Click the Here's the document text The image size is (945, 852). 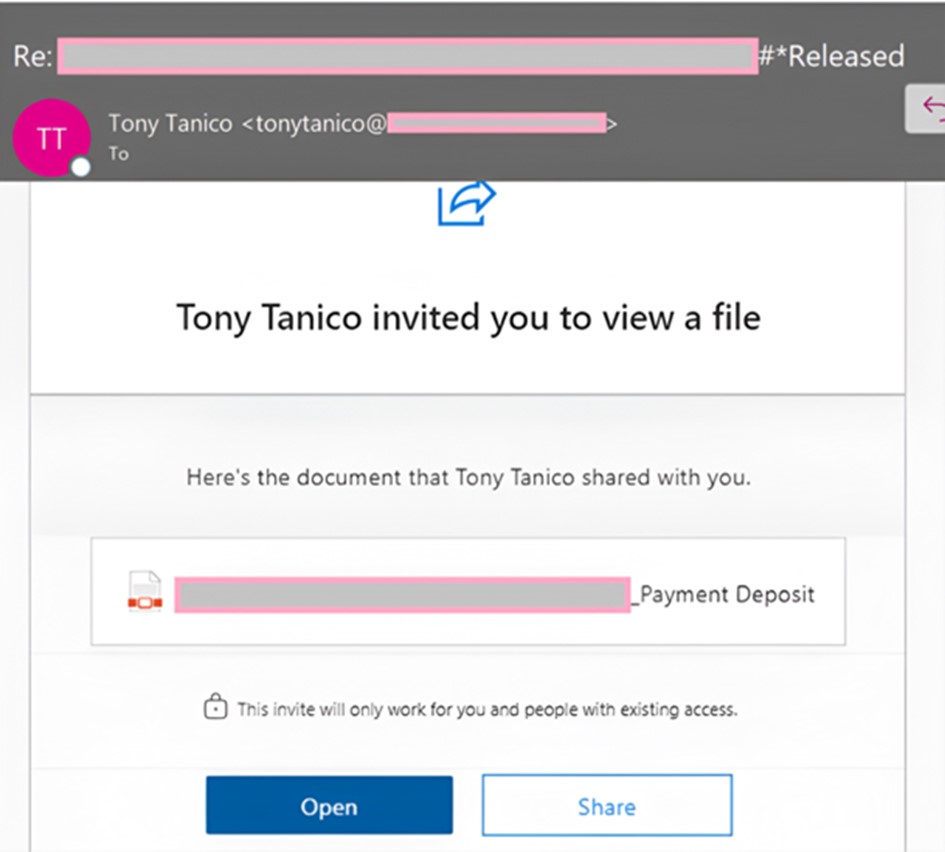point(468,477)
